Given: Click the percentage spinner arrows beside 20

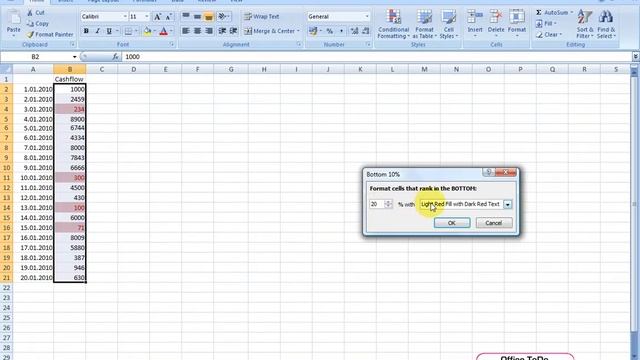Looking at the screenshot, I should point(388,204).
